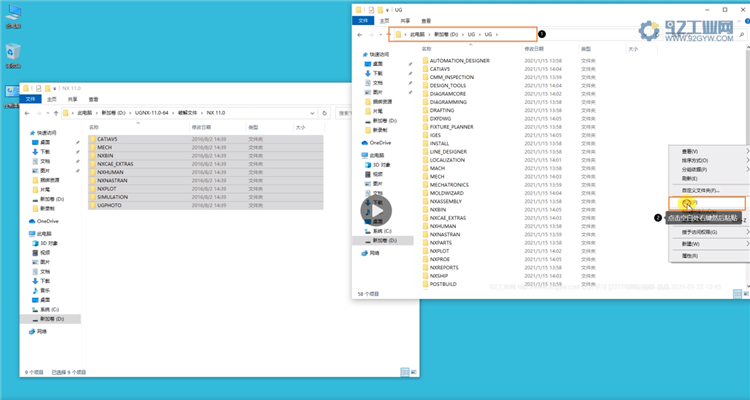Click UGNX-11.0-64 breadcrumb in address bar
Viewport: 750px width, 400px height.
[151, 113]
